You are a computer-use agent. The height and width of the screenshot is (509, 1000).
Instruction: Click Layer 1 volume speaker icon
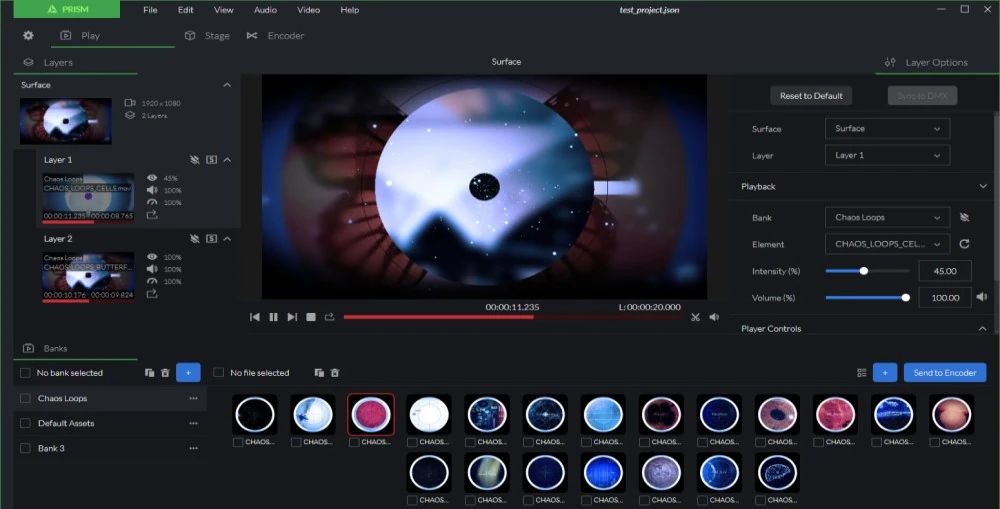point(152,190)
